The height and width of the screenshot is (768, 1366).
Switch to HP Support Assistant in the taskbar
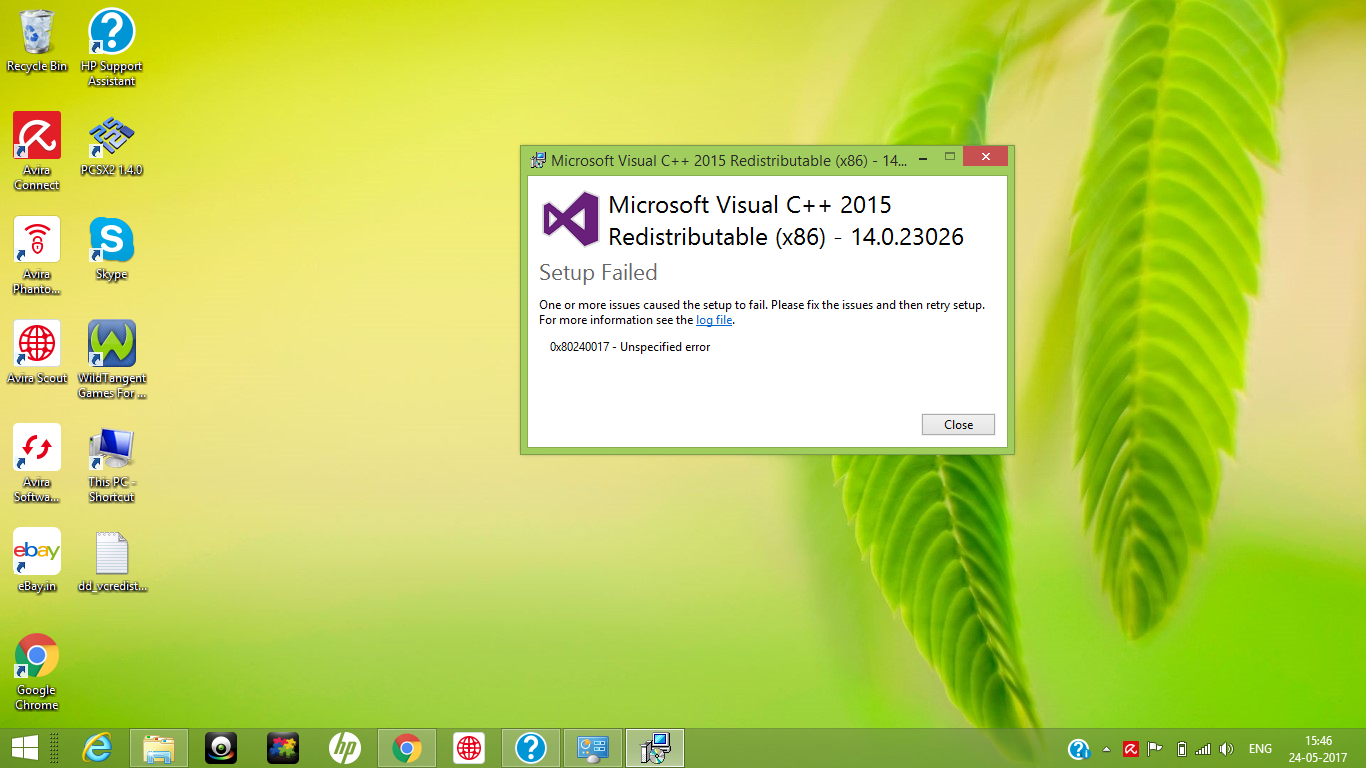[x=531, y=747]
